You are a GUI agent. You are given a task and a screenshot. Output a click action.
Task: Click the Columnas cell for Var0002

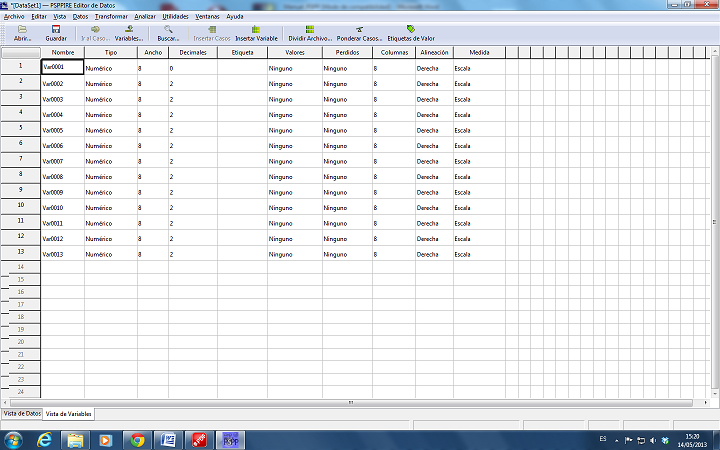point(394,84)
